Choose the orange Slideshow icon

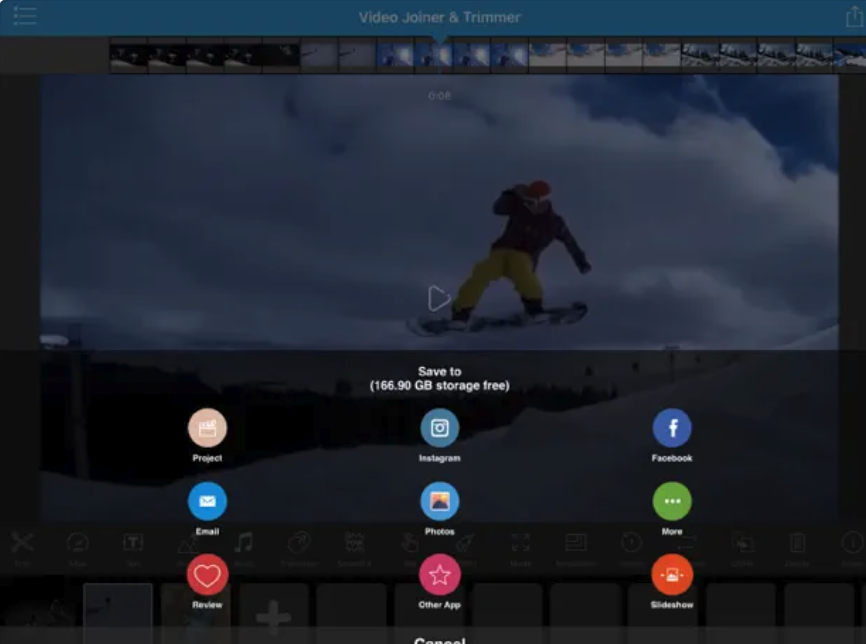[x=672, y=575]
